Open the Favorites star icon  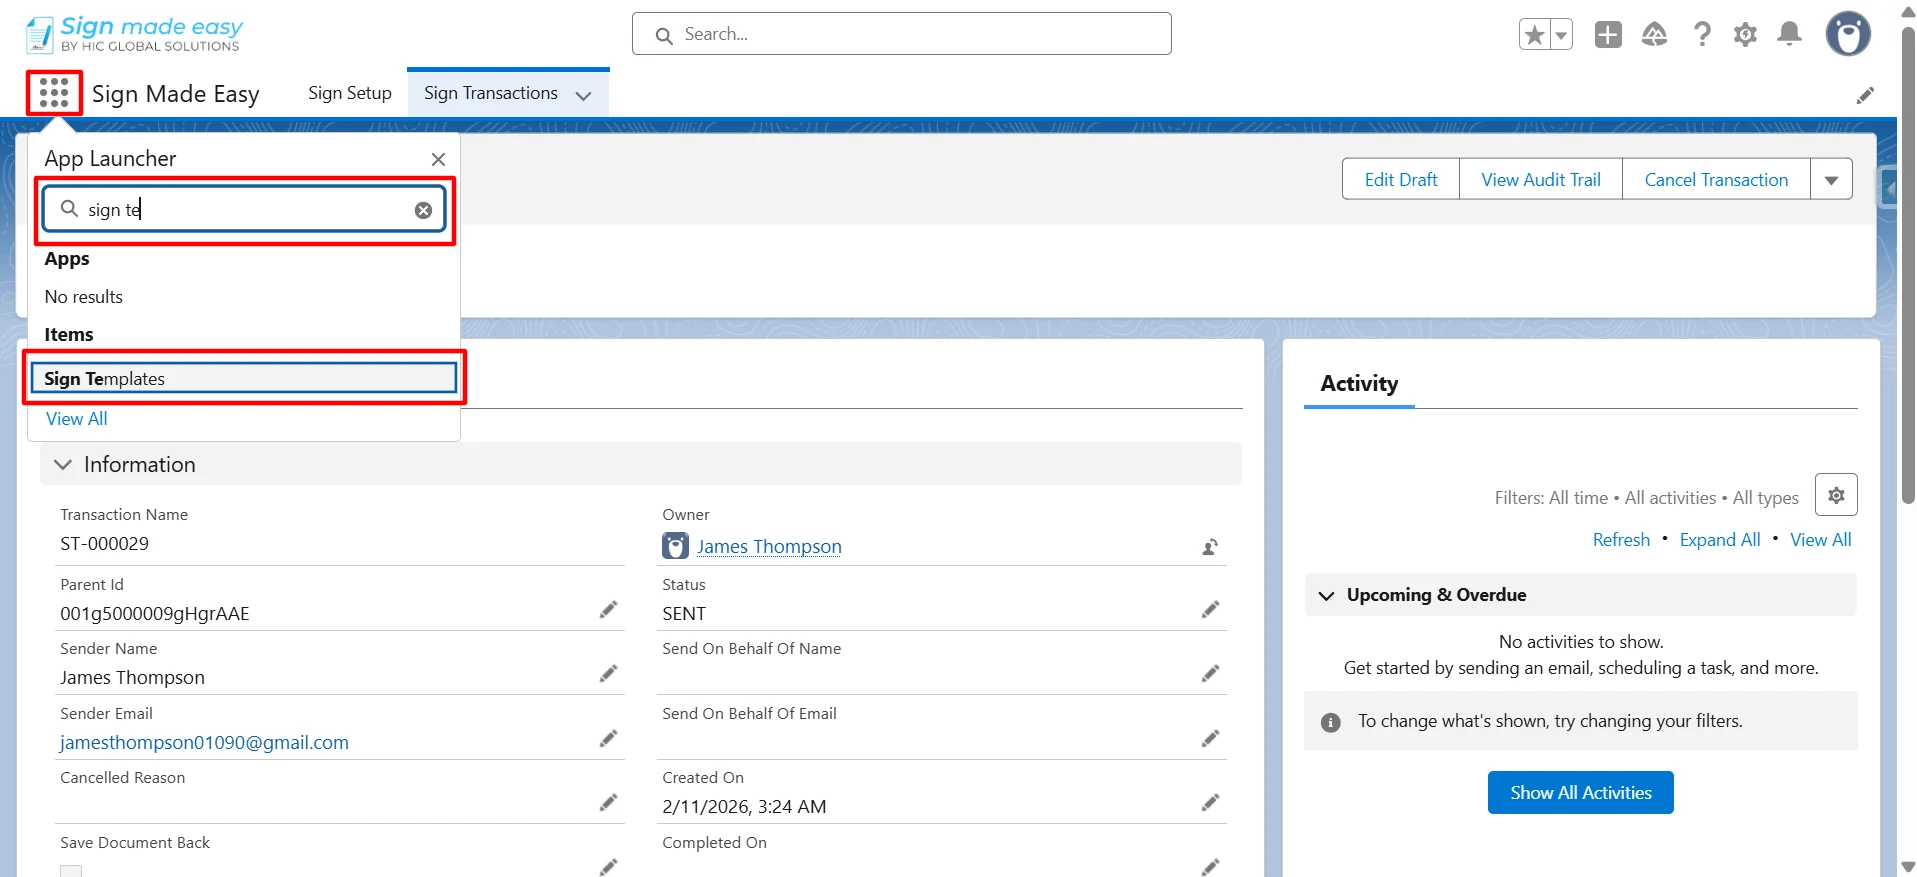[1534, 35]
